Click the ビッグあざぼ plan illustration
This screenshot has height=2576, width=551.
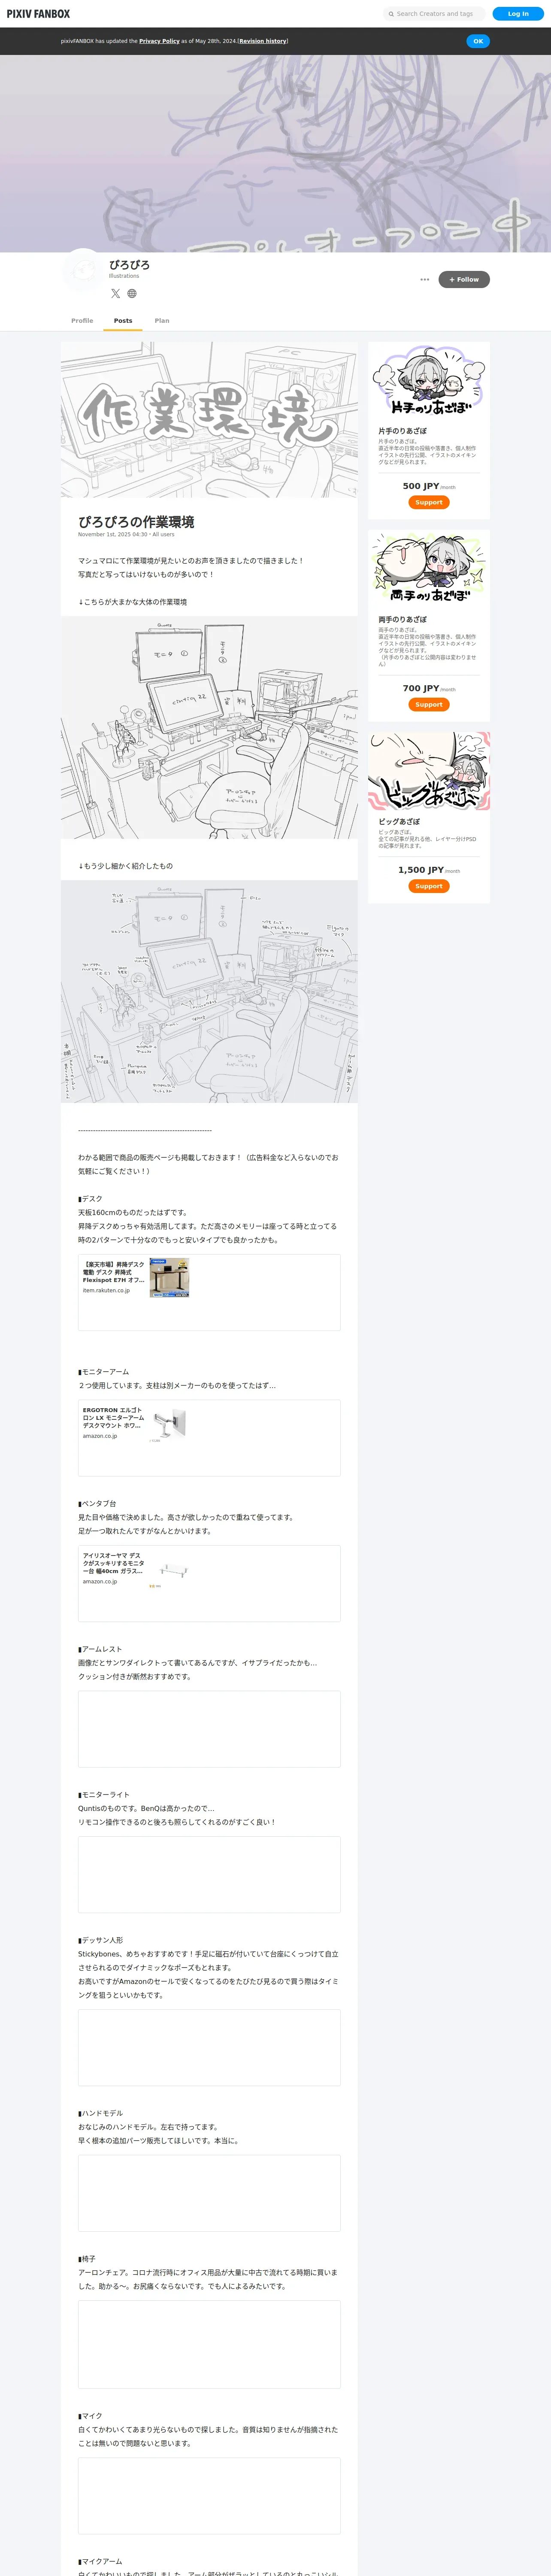tap(429, 771)
